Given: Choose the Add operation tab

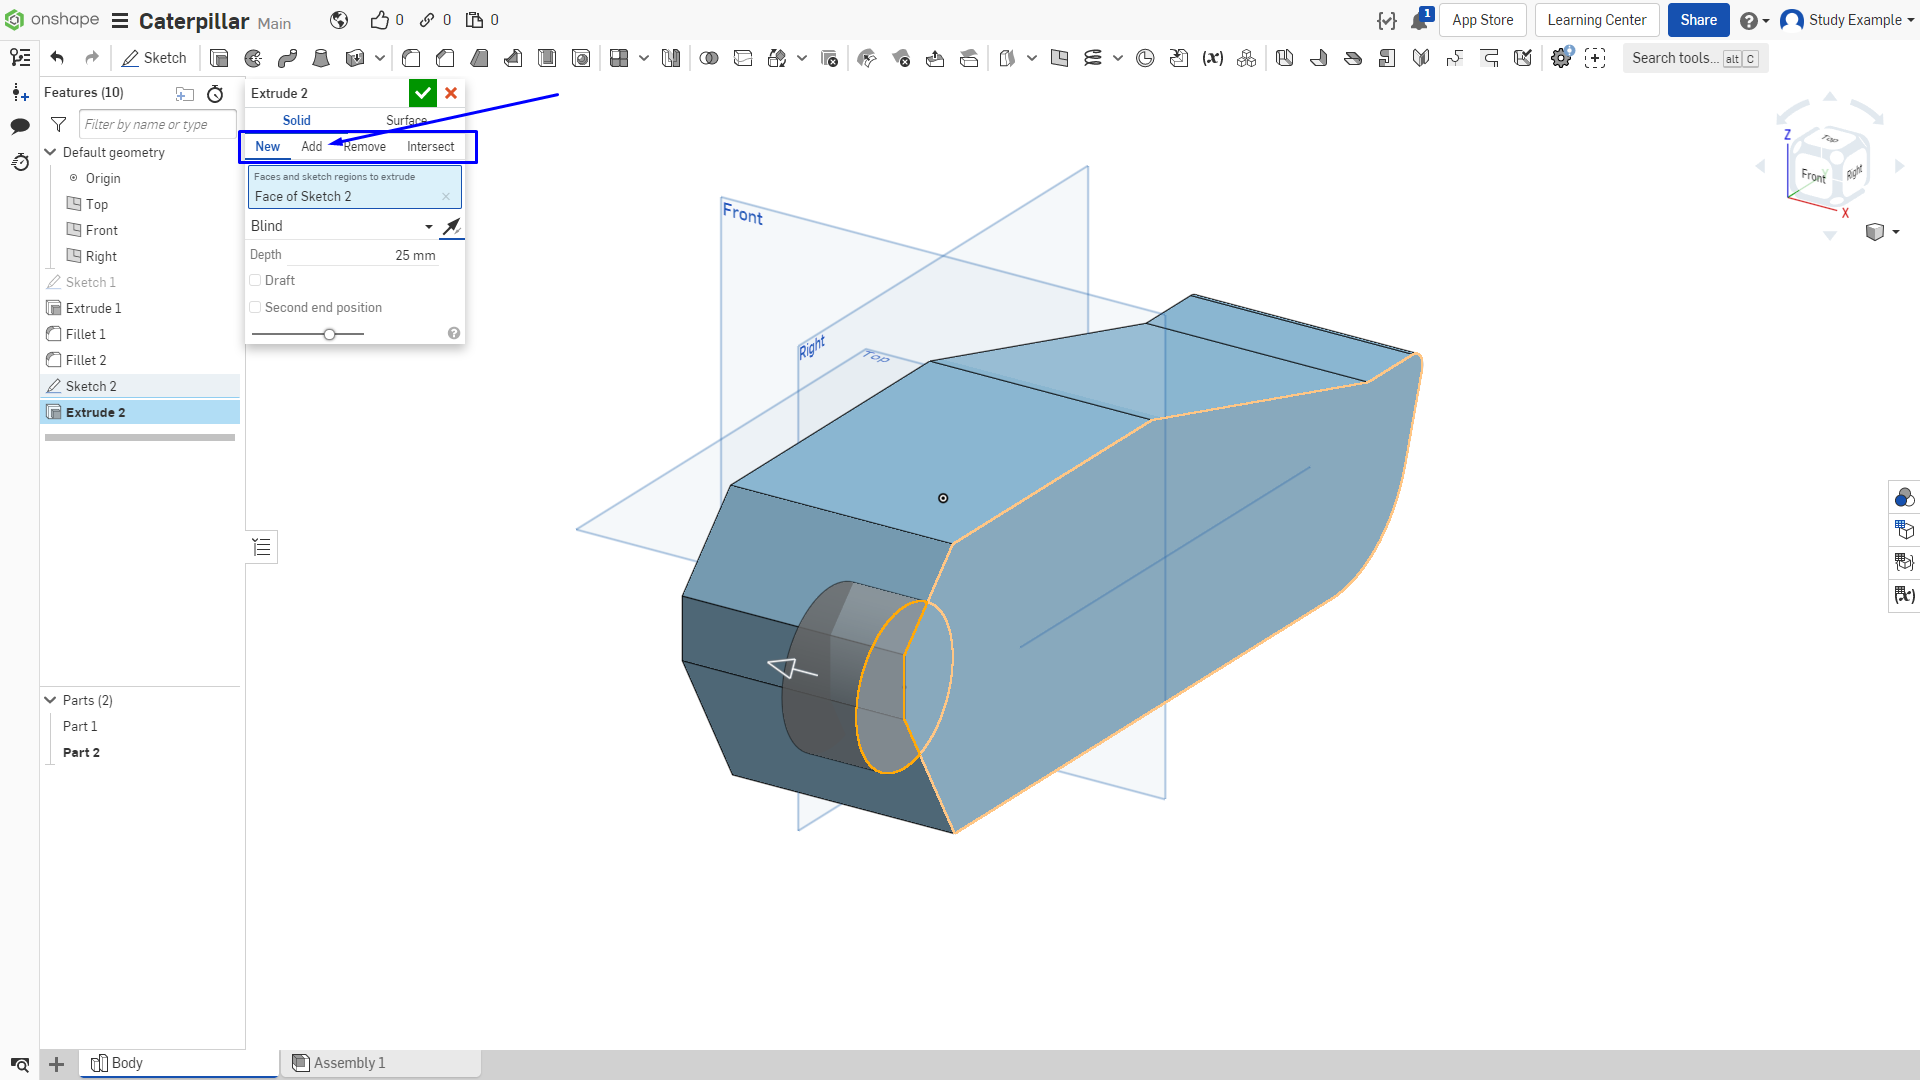Looking at the screenshot, I should click(312, 147).
